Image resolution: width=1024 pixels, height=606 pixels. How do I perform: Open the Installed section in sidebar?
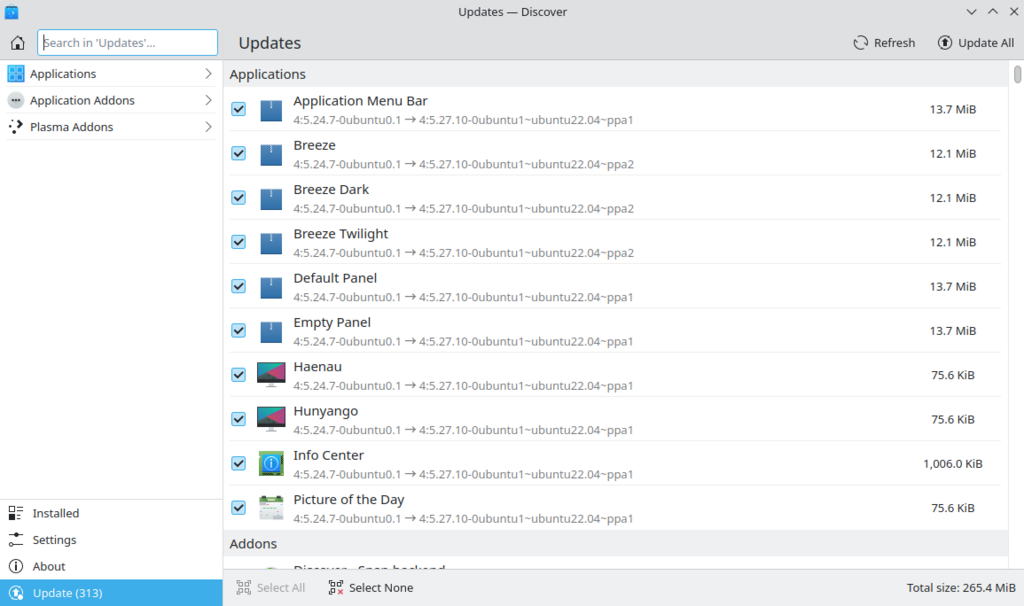click(x=55, y=513)
